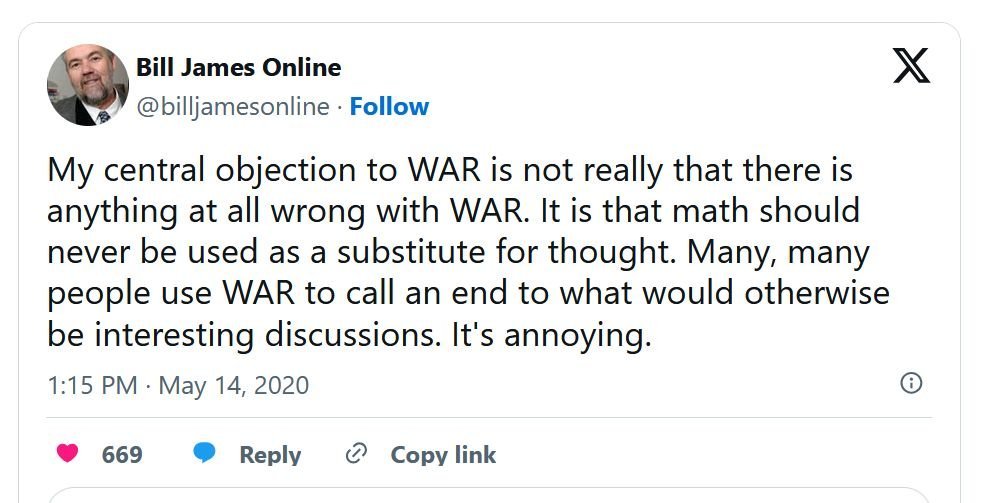Screen dimensions: 981x503
Task: Follow the Bill James Online account
Action: [389, 106]
